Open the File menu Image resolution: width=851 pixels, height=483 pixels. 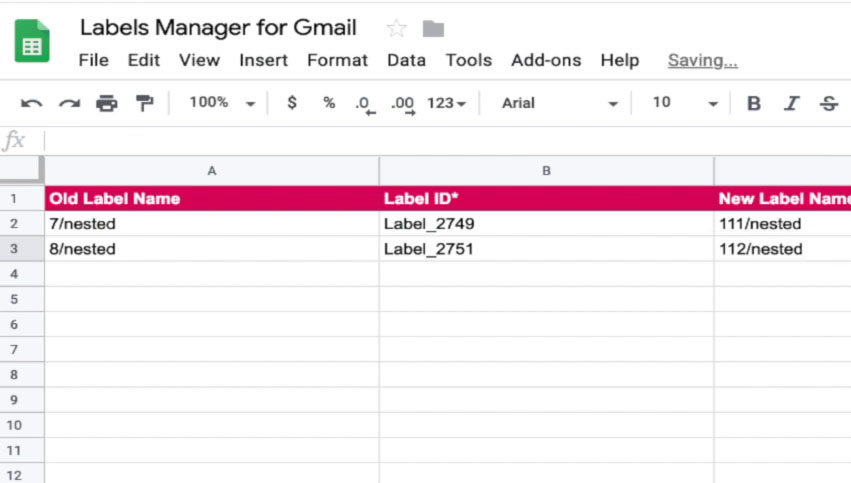(x=93, y=60)
